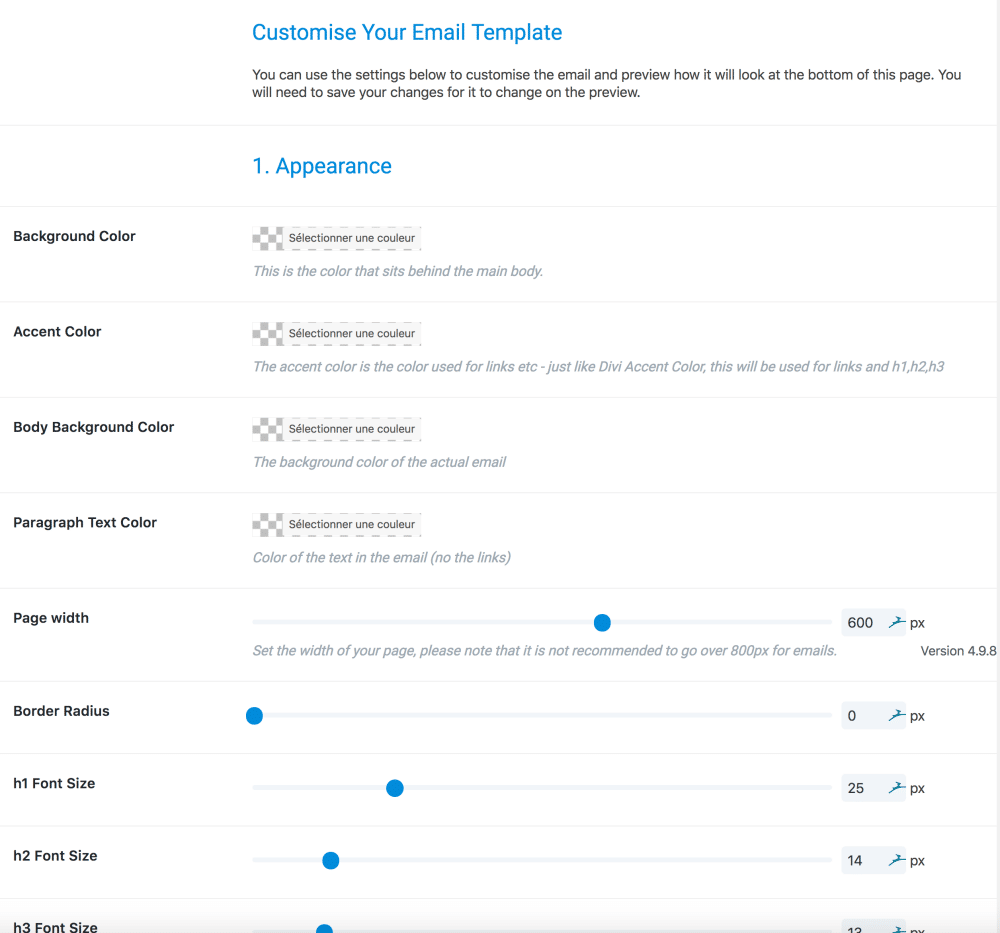Click the Page width slider handle
1000x933 pixels.
602,623
